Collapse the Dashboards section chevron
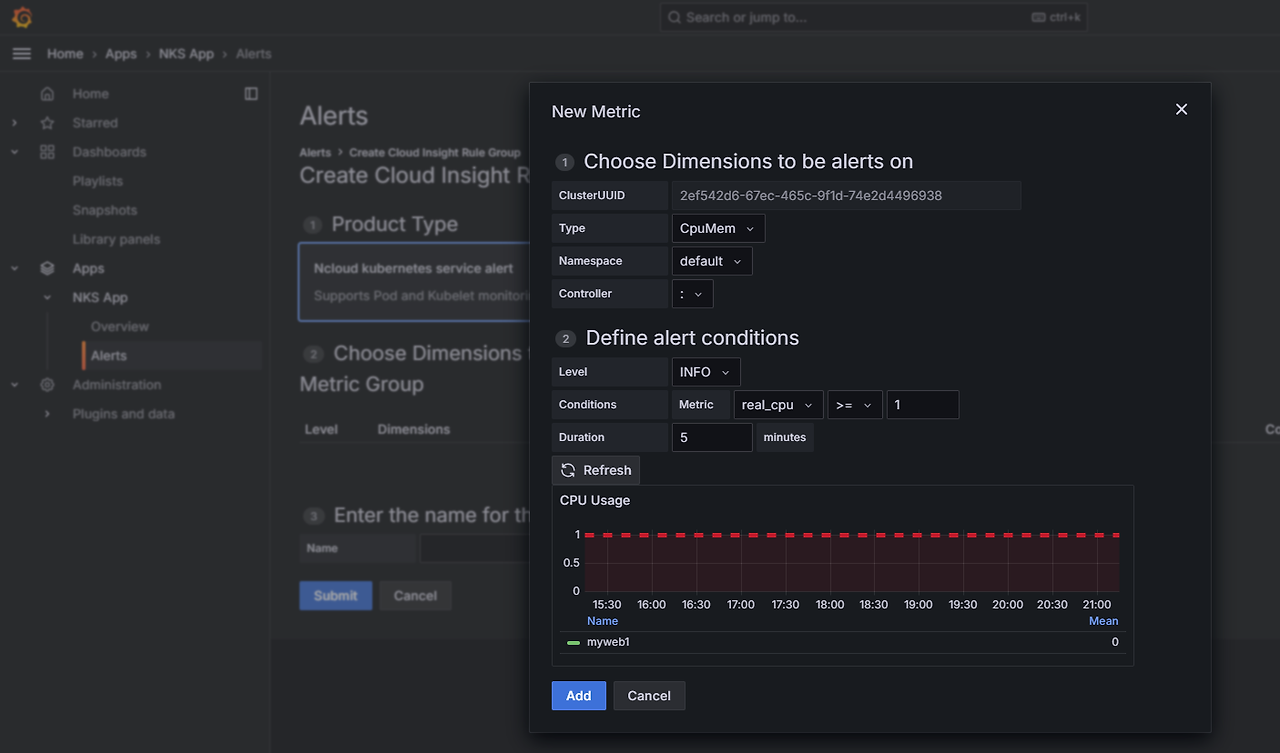This screenshot has height=753, width=1280. pos(14,152)
